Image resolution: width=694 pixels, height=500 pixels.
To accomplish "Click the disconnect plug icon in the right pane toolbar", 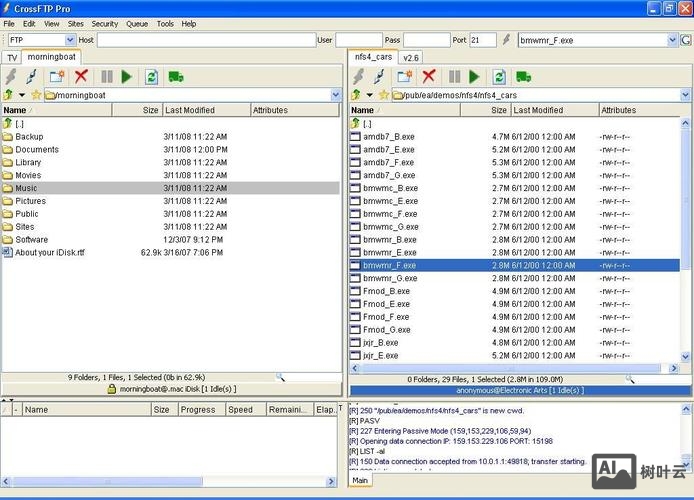I will (x=380, y=76).
